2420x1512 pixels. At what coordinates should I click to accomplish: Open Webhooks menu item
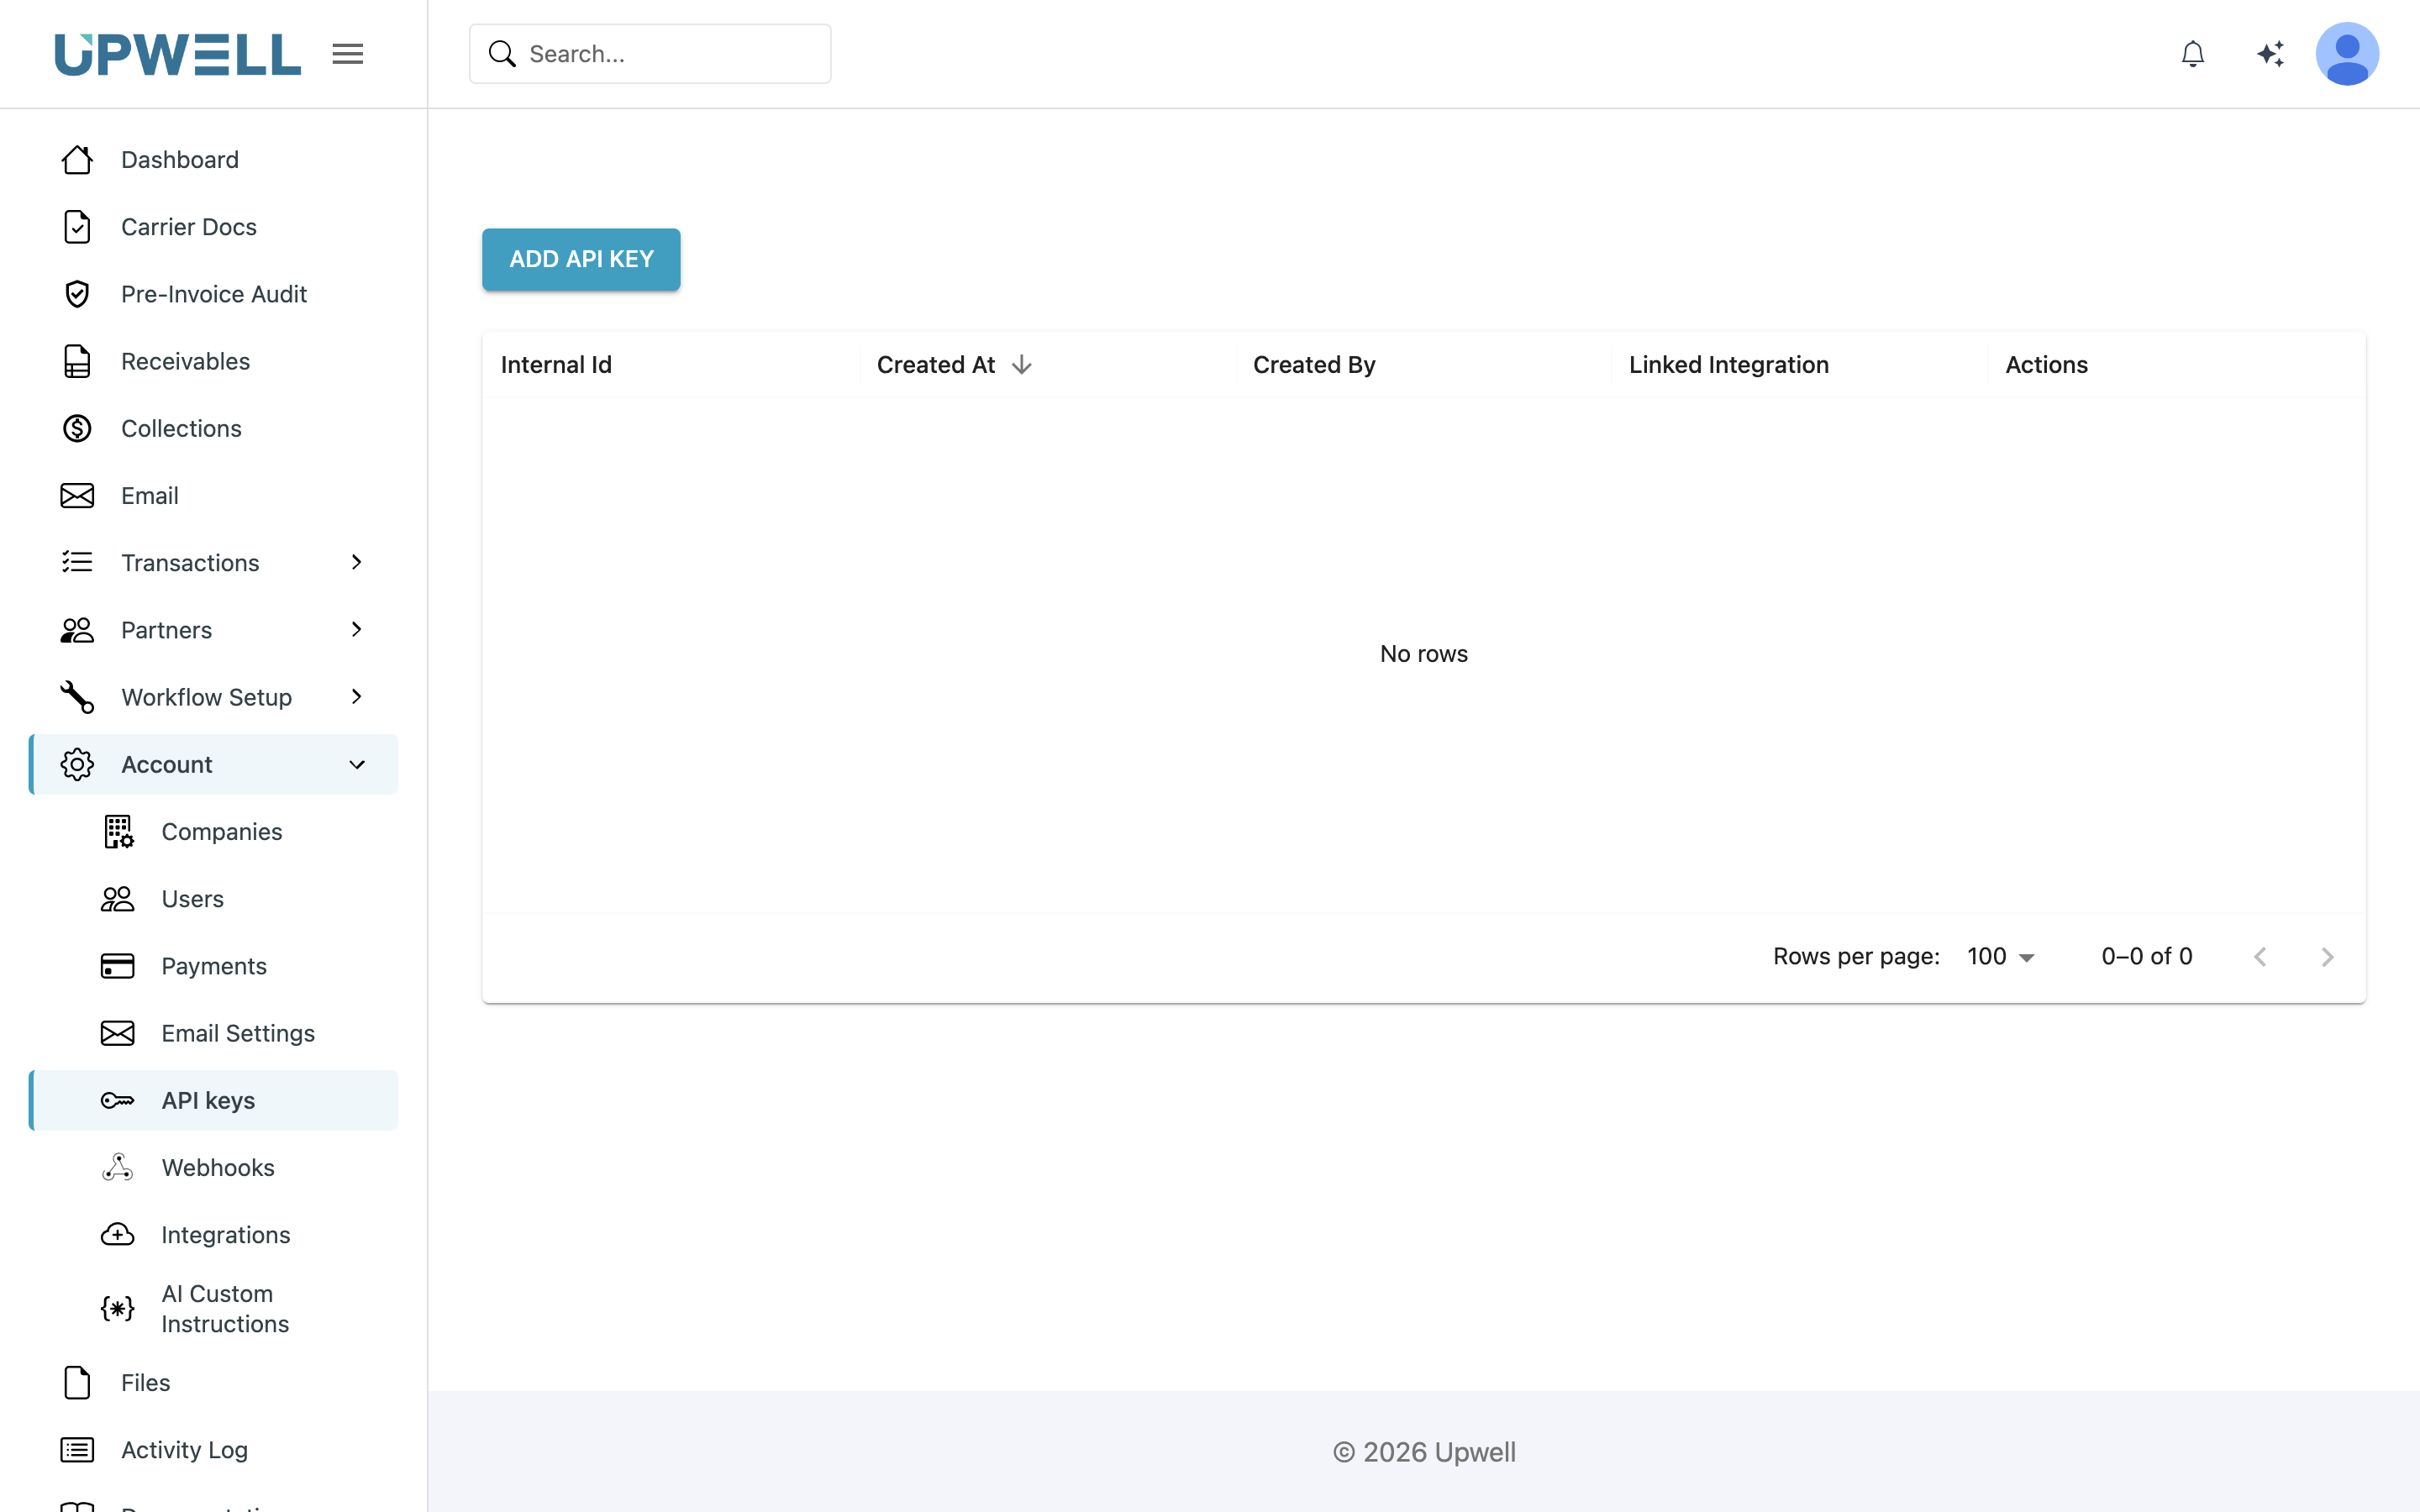point(214,1168)
